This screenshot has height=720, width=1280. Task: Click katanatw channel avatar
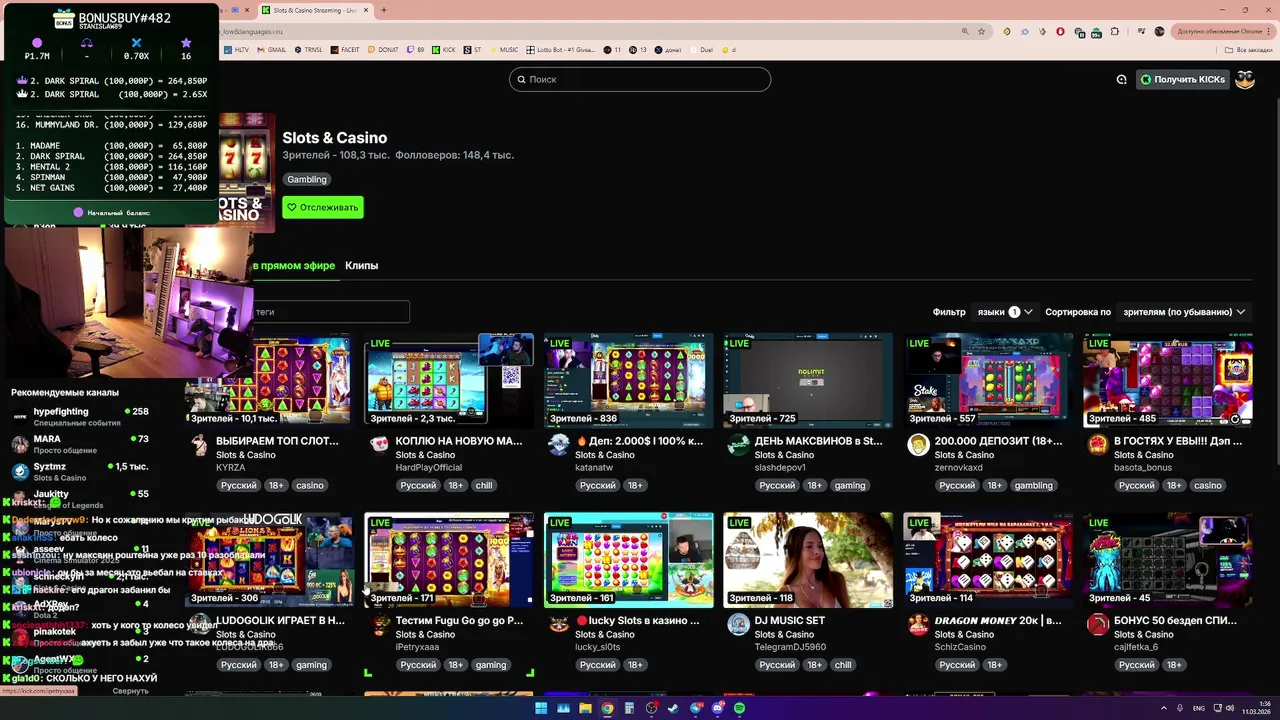559,445
